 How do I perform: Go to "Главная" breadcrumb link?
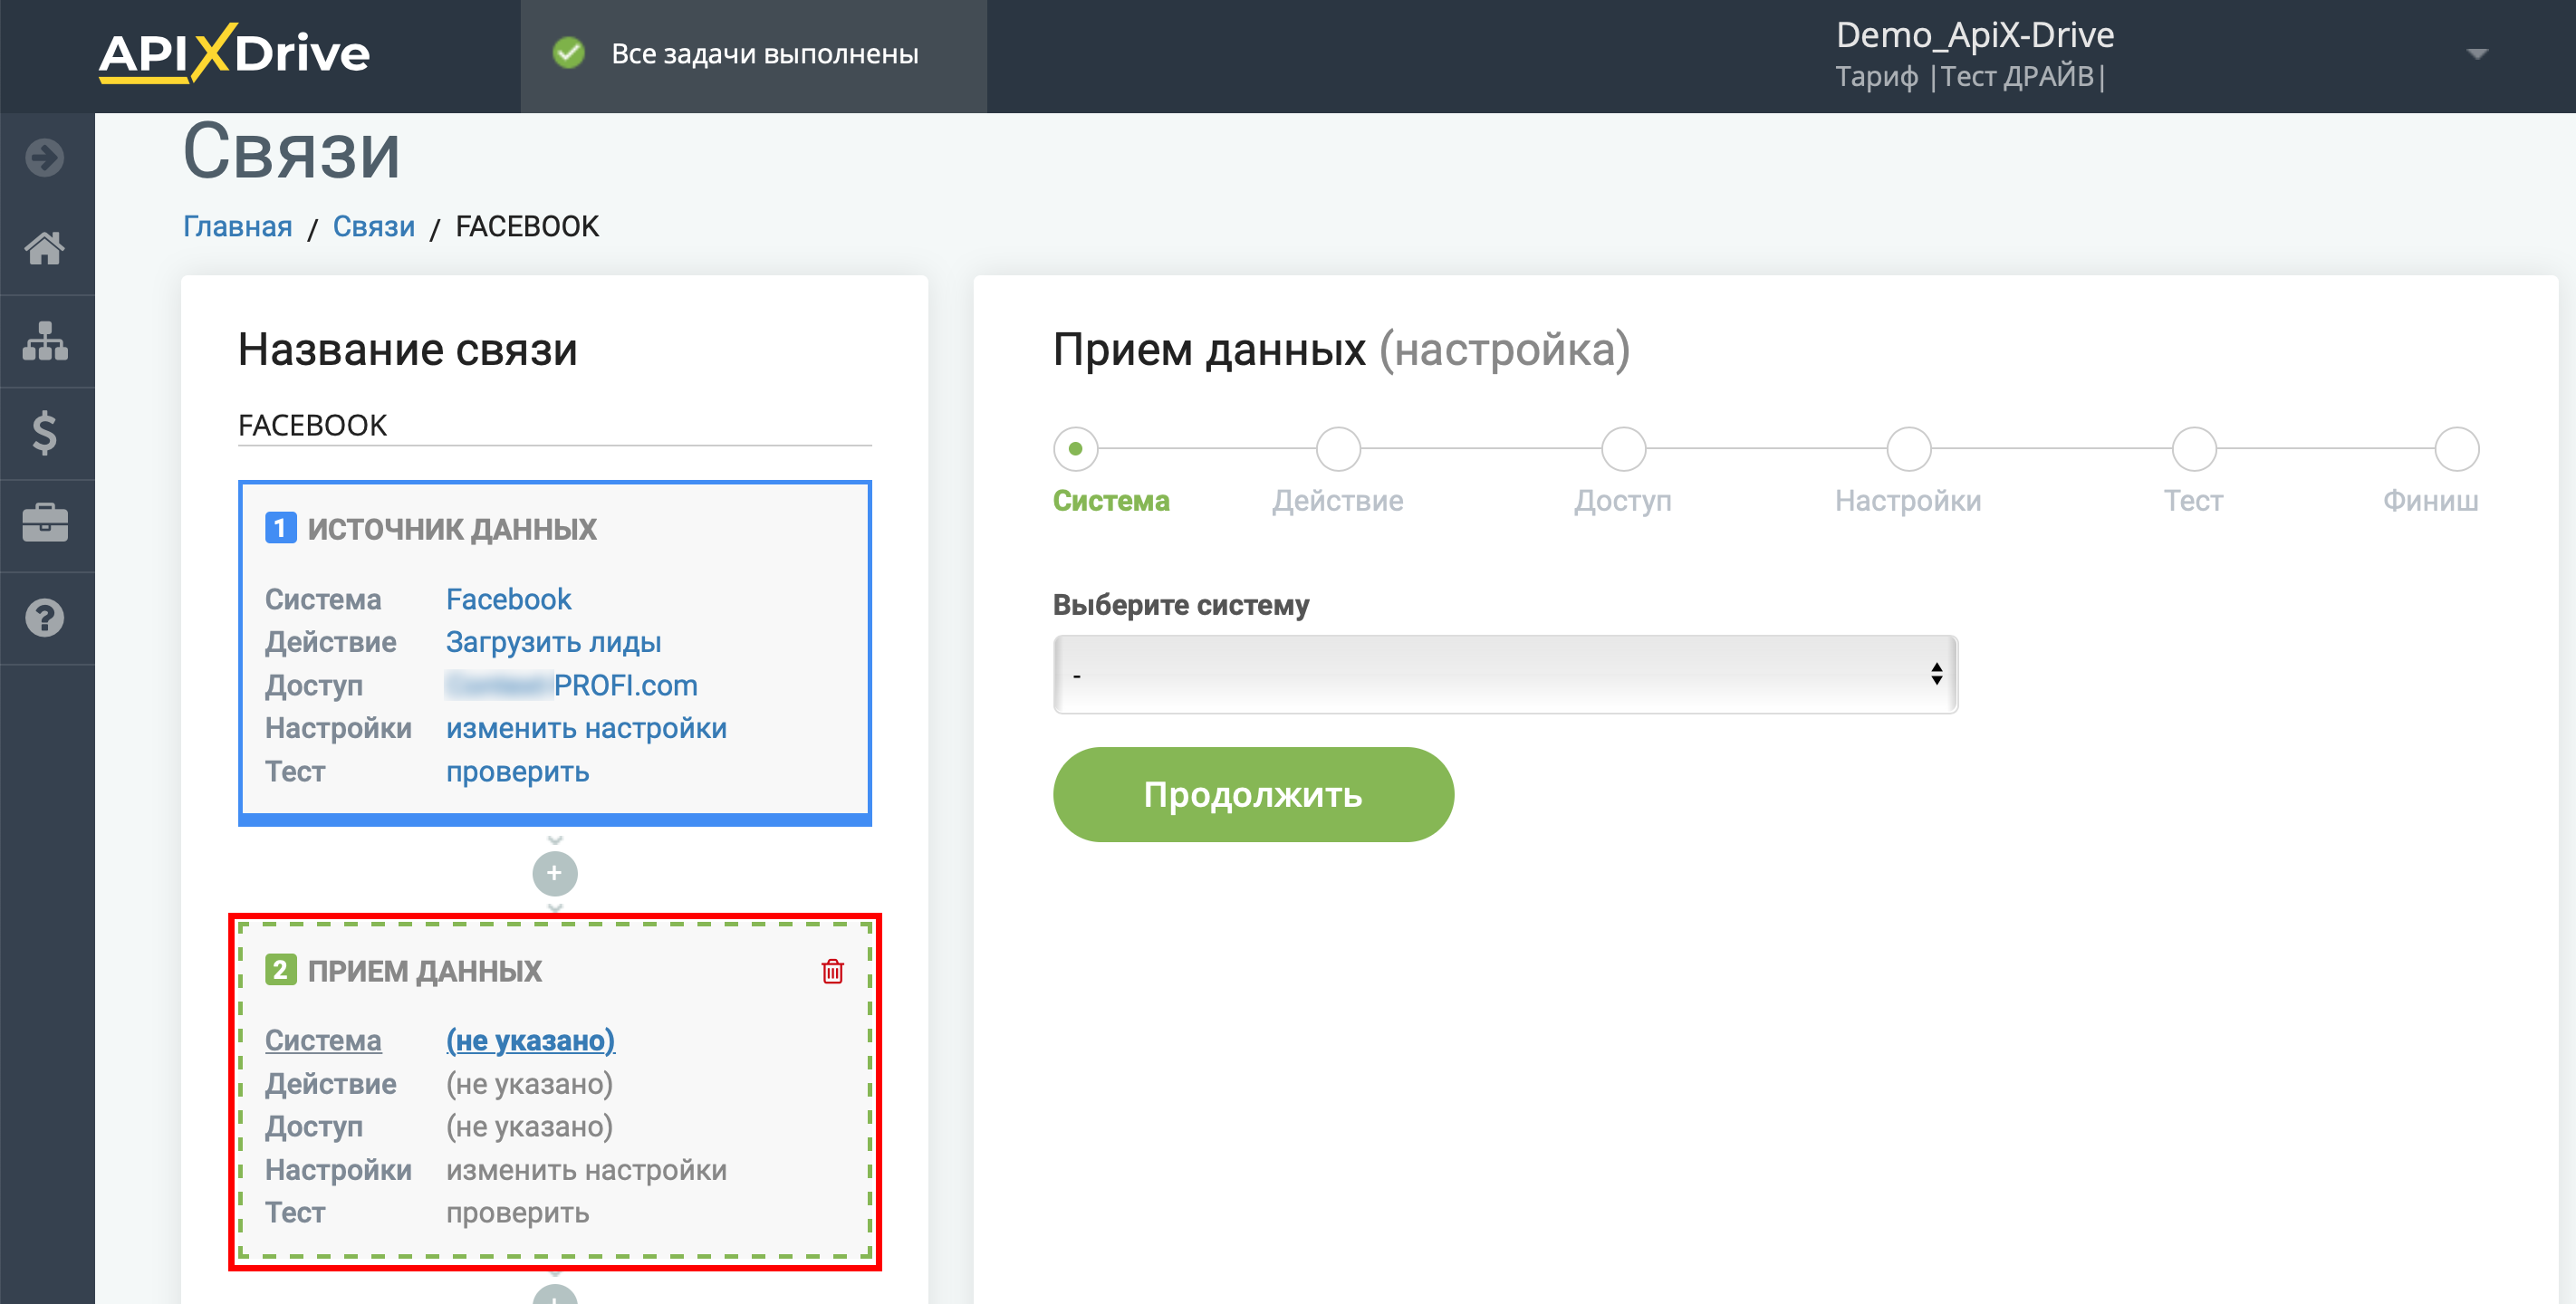pos(237,227)
